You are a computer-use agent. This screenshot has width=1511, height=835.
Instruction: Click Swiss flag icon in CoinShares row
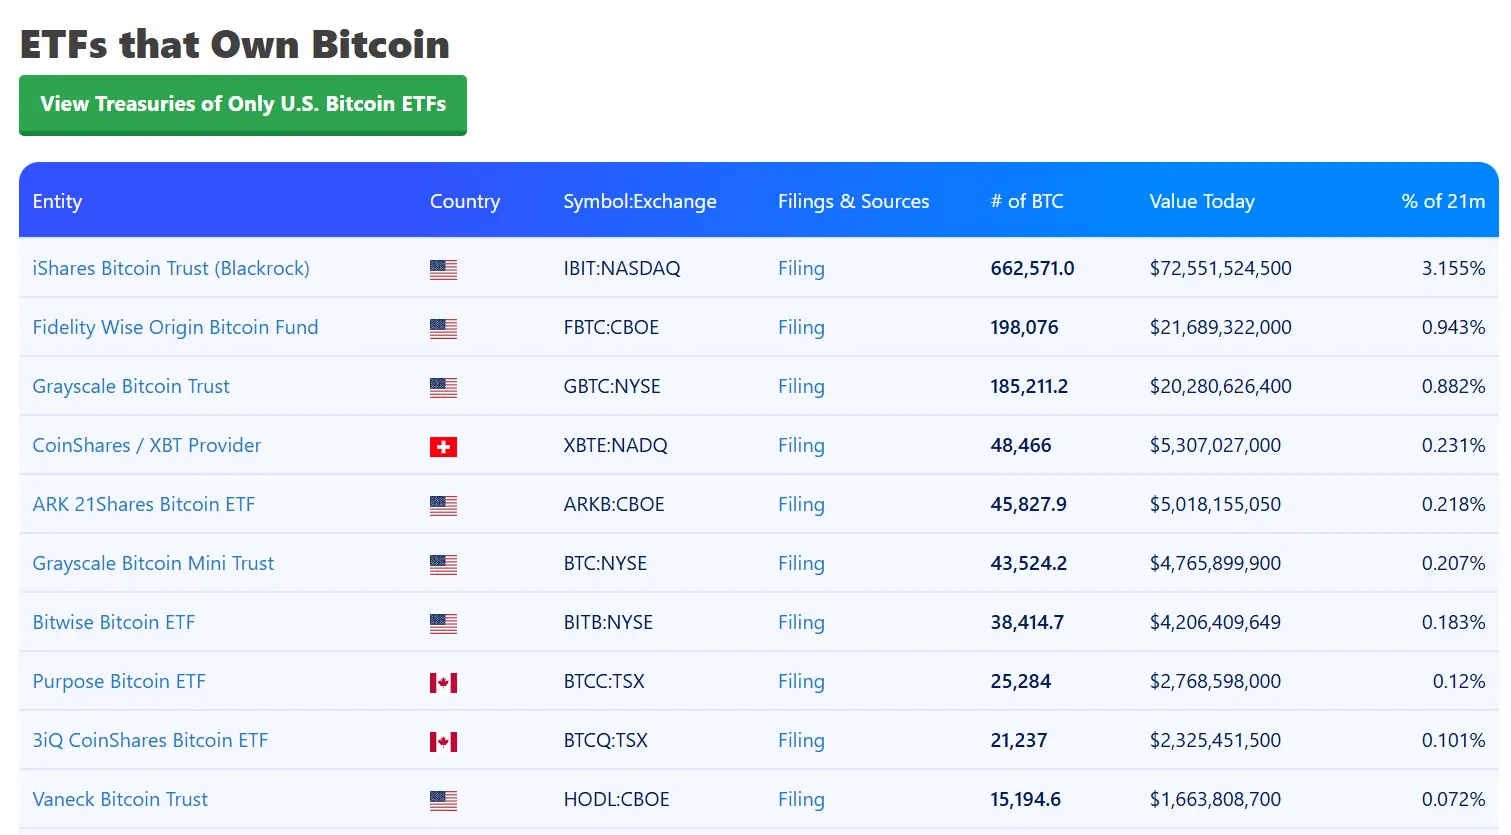pos(443,446)
